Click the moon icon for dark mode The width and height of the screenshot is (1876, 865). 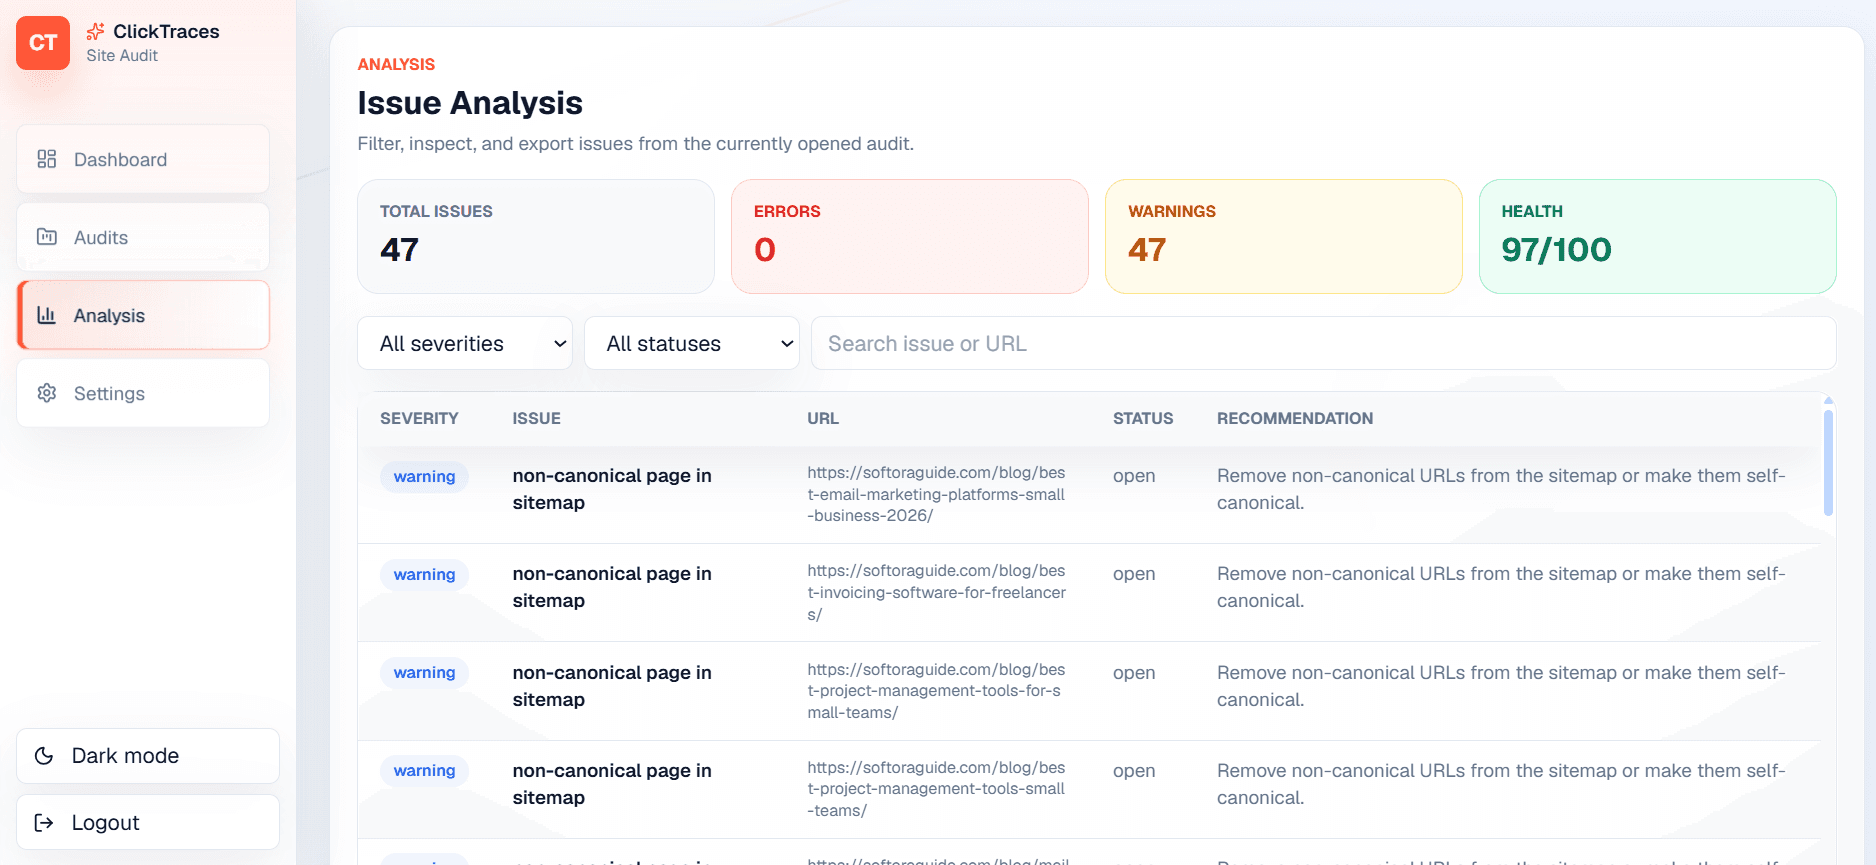(44, 756)
